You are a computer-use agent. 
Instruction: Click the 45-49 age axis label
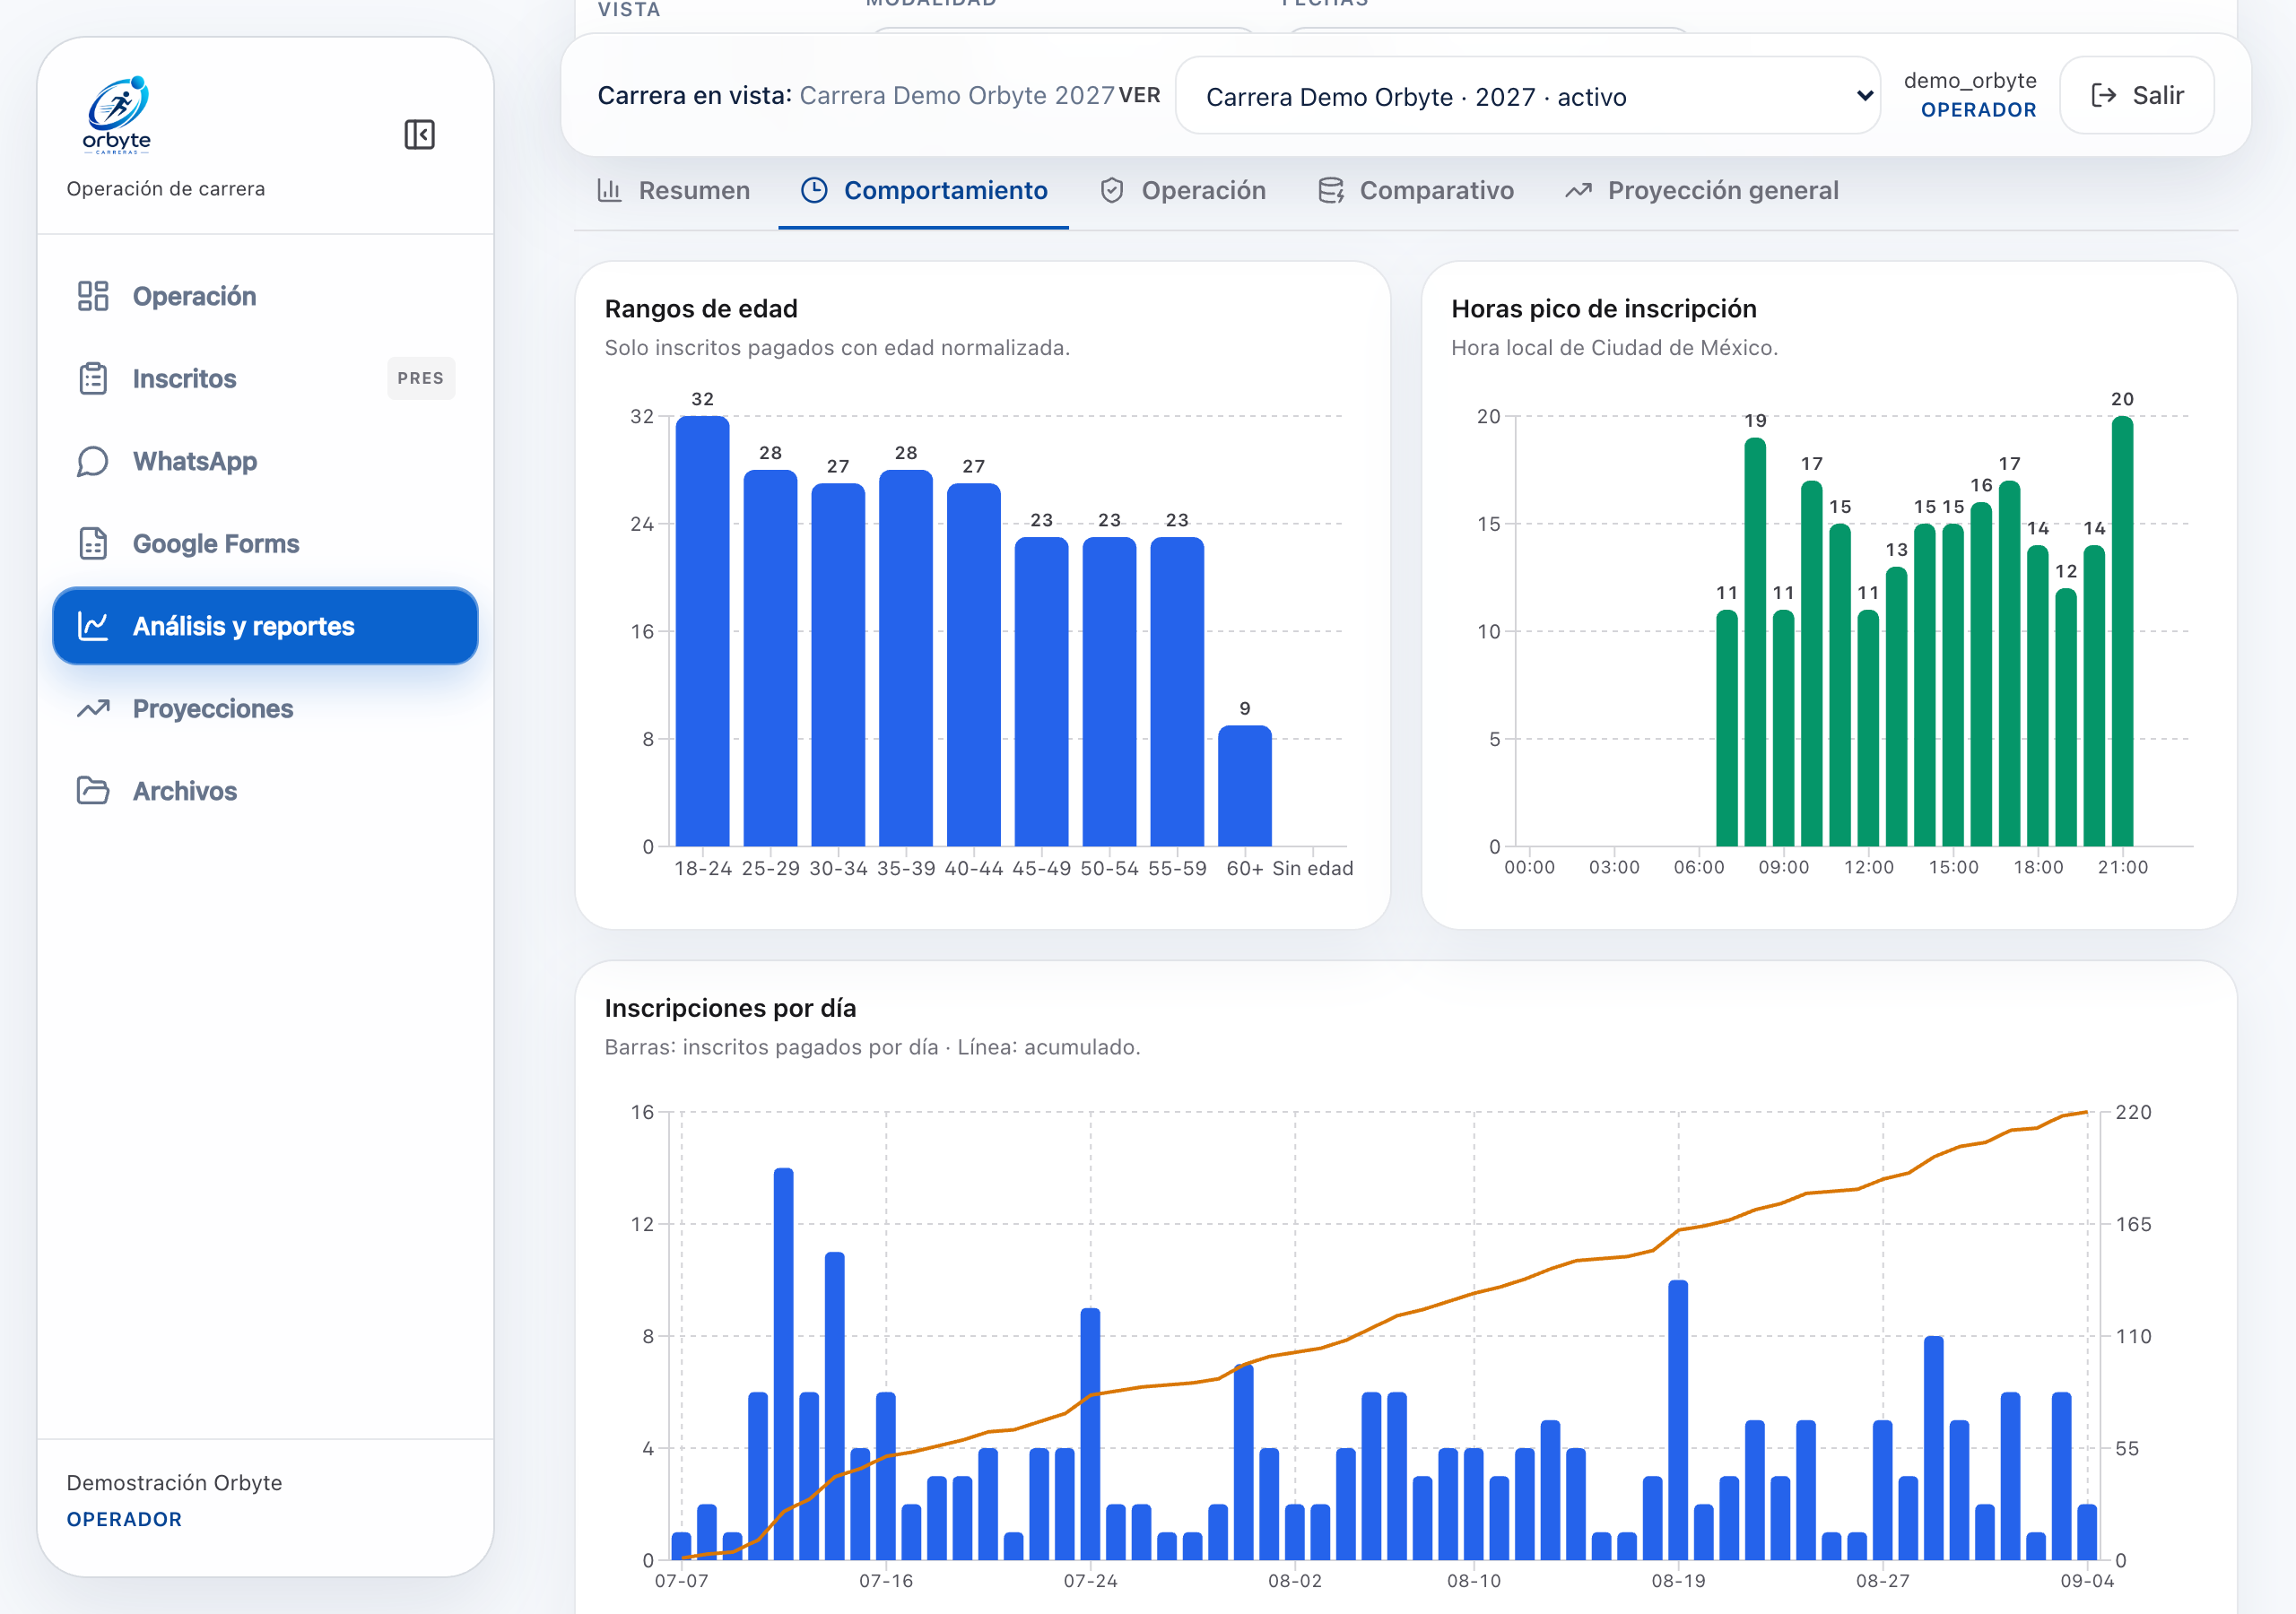1041,868
